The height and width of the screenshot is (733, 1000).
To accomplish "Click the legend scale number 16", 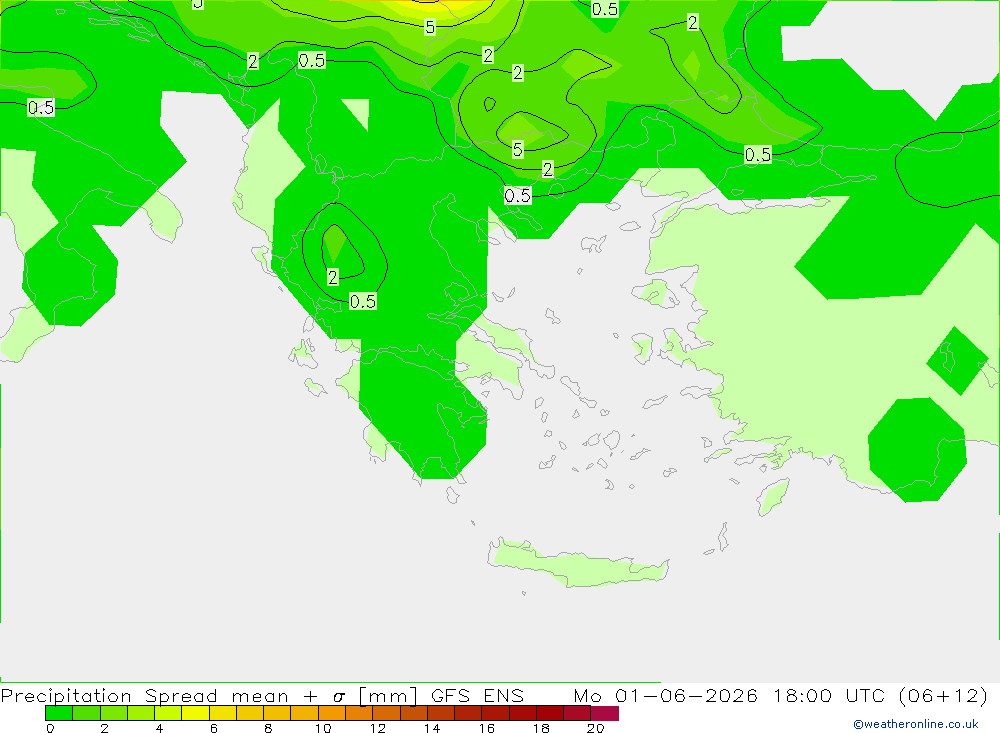I will [487, 728].
